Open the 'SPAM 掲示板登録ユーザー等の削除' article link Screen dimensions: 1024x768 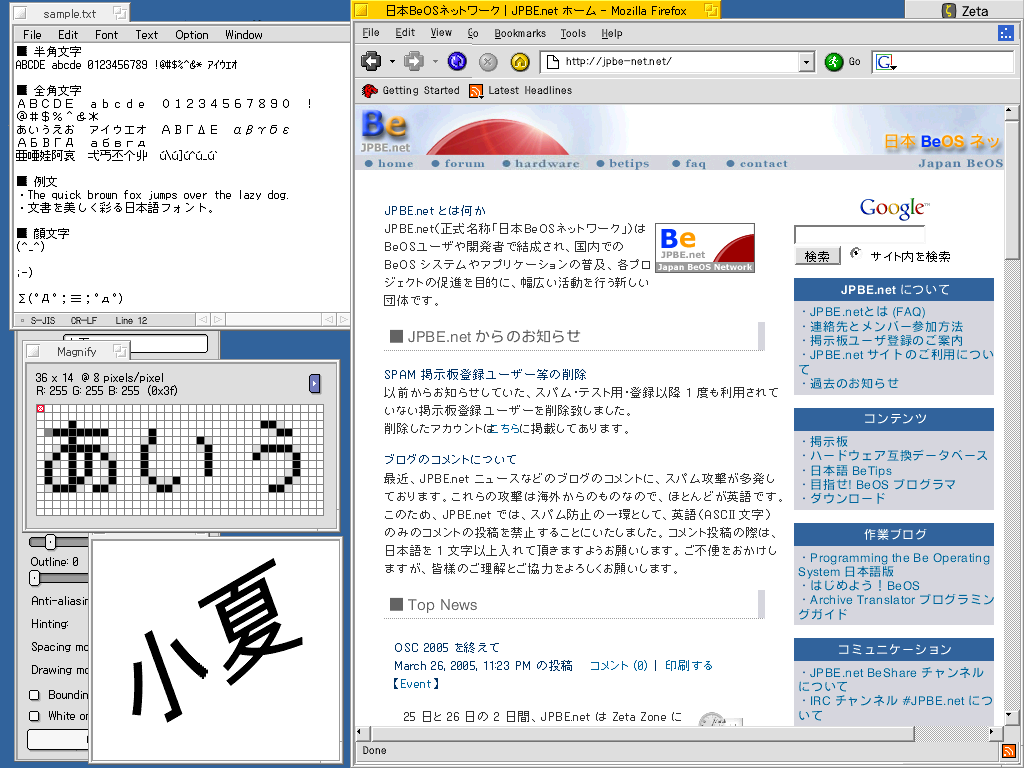[485, 374]
